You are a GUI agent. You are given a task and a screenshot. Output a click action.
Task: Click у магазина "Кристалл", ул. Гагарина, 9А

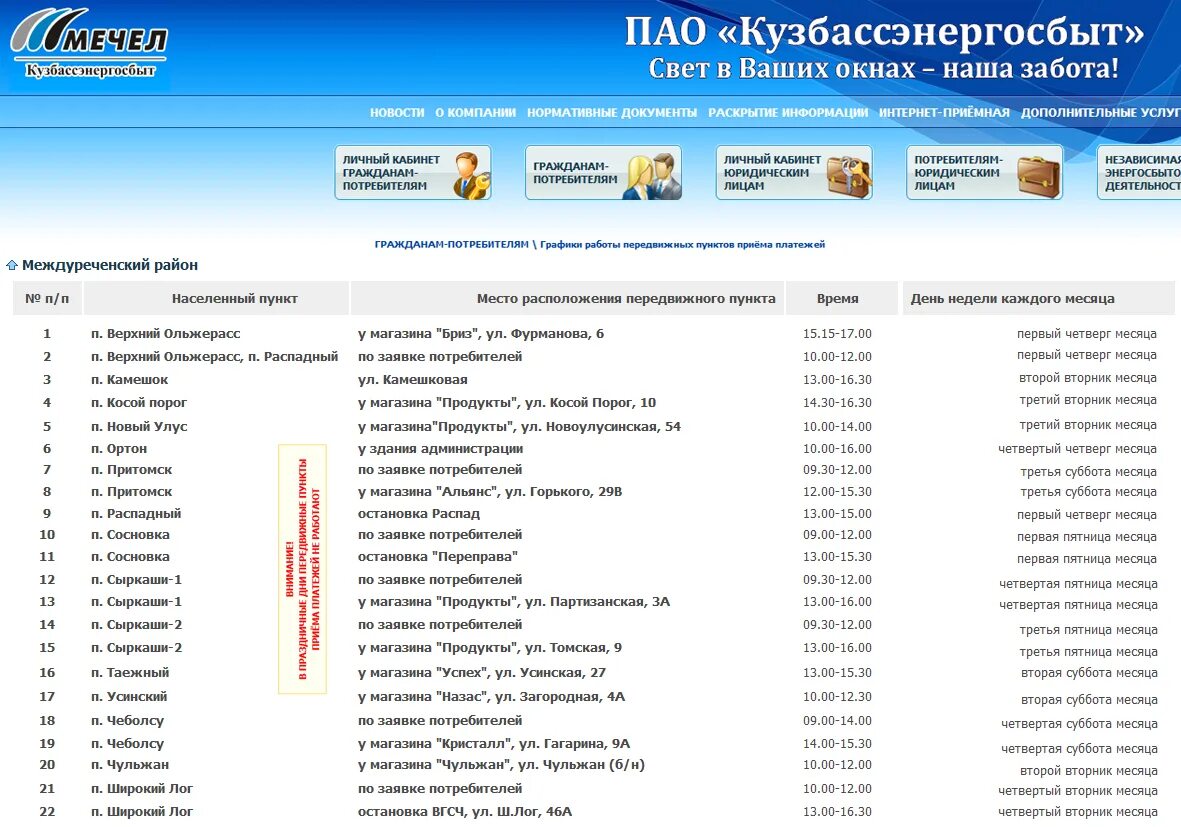click(x=494, y=743)
